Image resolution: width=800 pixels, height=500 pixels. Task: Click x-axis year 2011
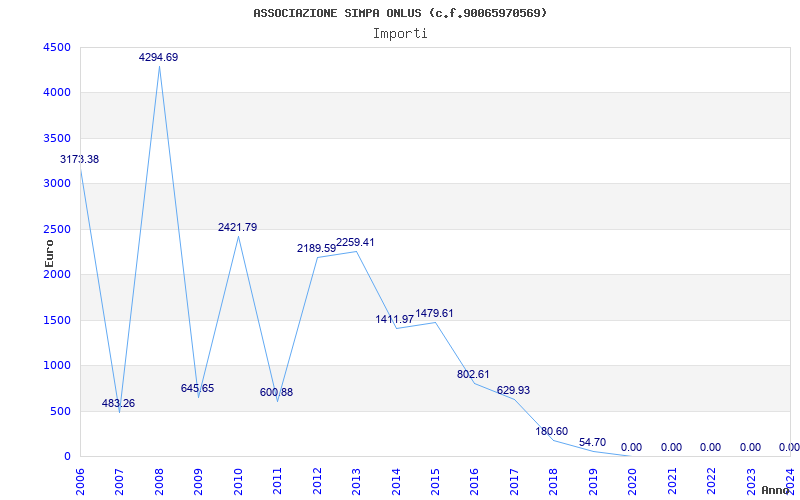(277, 482)
